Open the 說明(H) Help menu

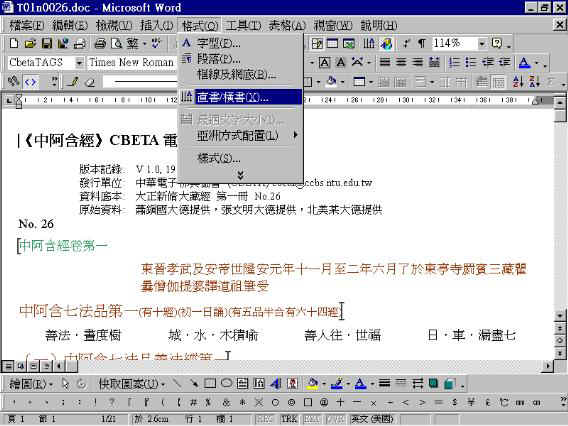pos(379,25)
